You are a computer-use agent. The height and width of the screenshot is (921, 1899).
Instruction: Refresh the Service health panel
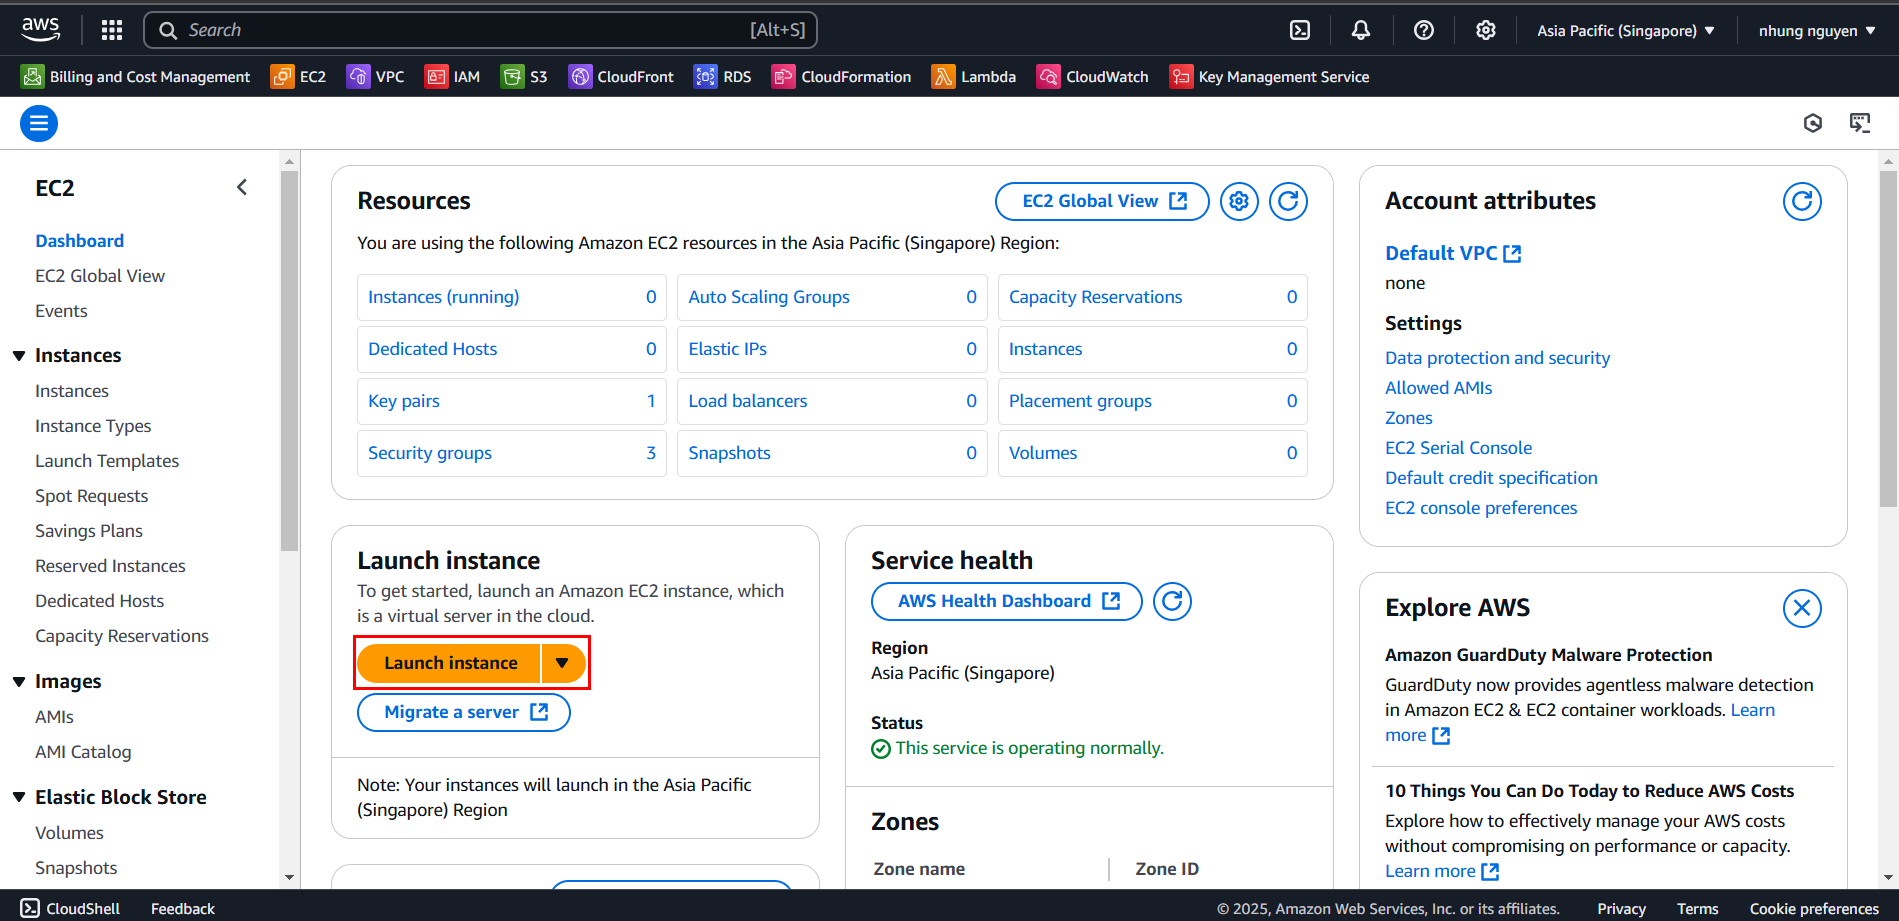point(1172,601)
